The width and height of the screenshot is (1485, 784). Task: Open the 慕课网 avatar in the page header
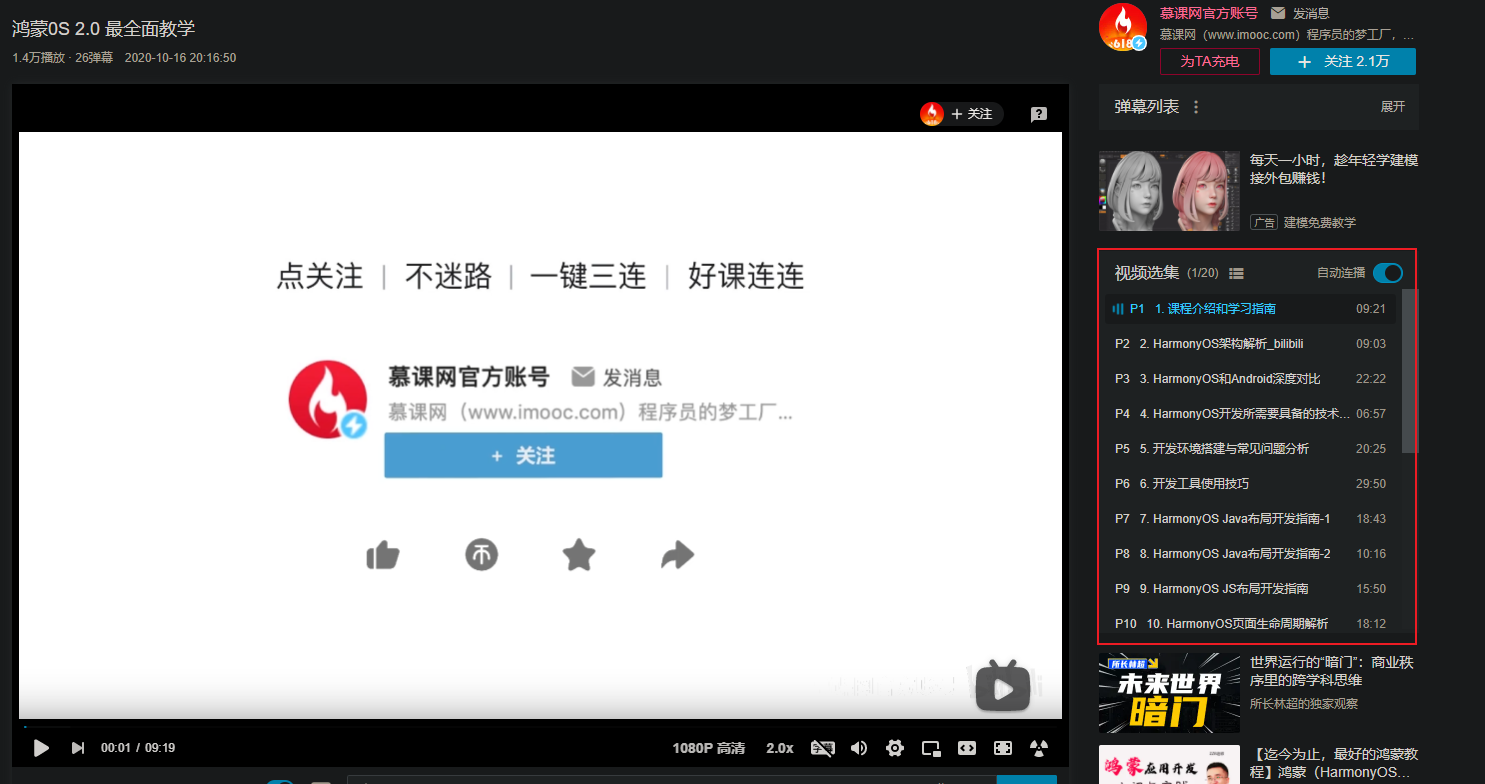(1122, 27)
